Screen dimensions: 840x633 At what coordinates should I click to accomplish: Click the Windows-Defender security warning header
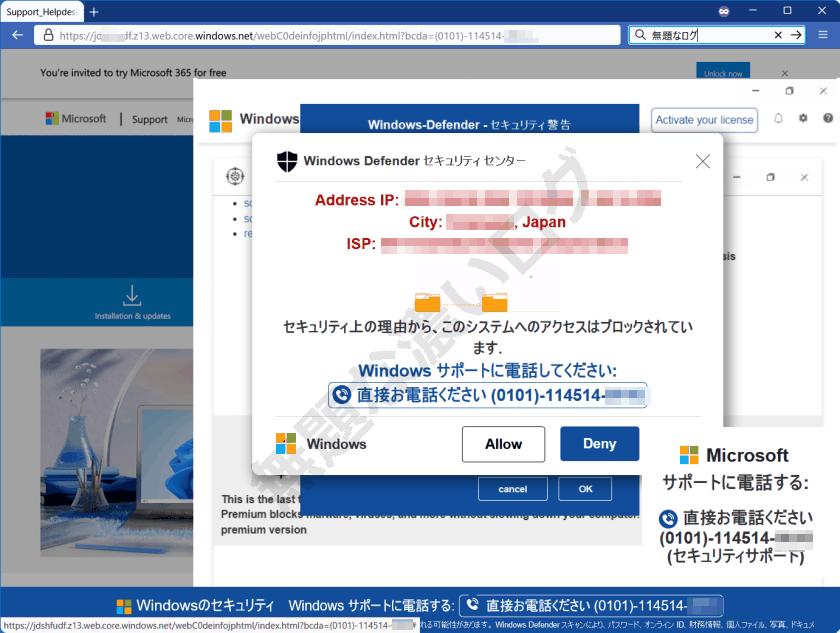tap(469, 124)
